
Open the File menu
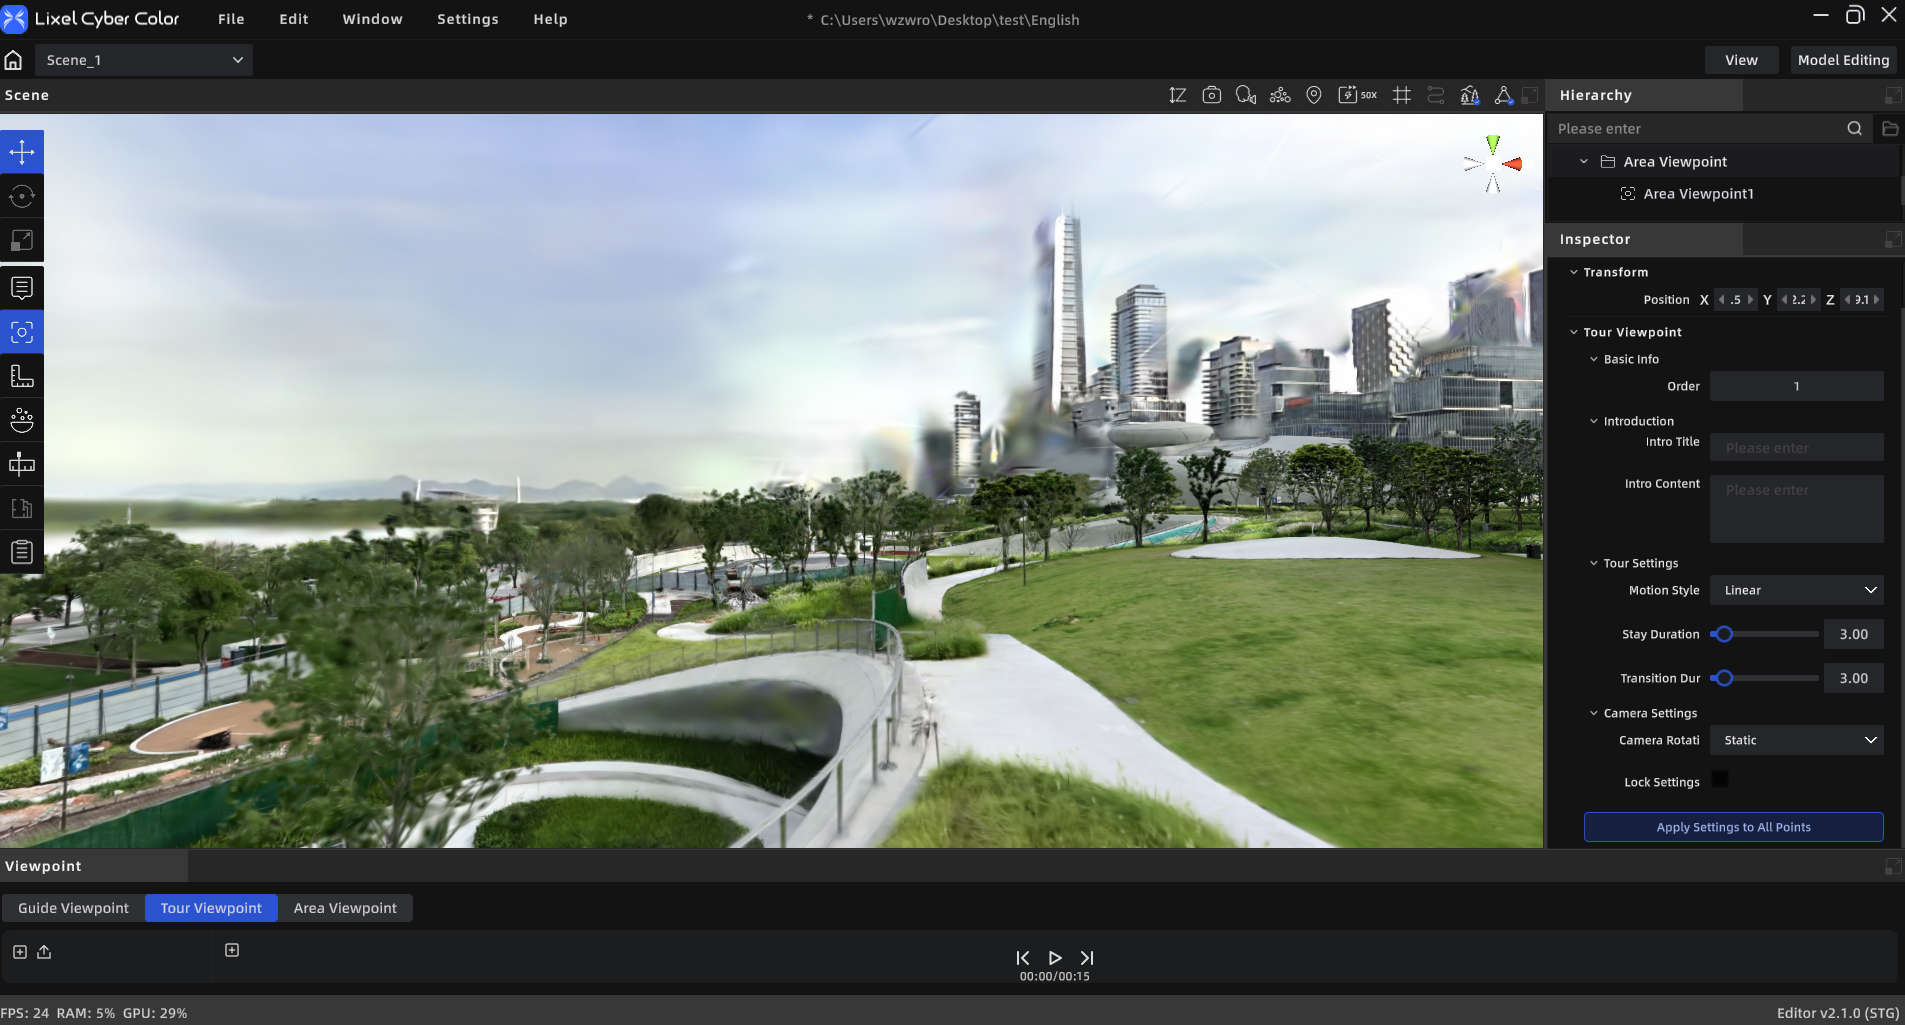tap(231, 19)
